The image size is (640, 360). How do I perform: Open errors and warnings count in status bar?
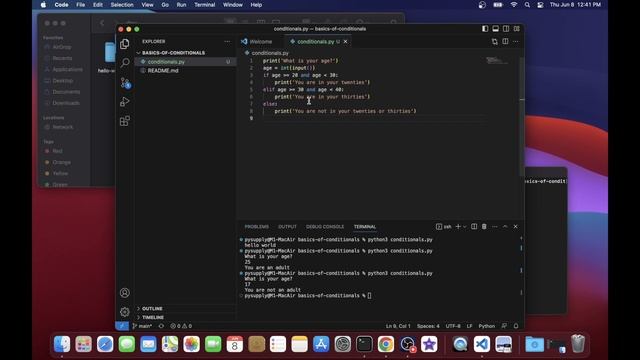tap(181, 326)
